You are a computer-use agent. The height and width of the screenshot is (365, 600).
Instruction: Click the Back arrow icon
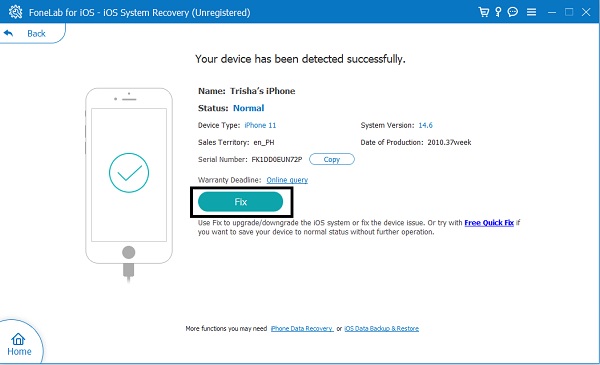click(x=8, y=33)
